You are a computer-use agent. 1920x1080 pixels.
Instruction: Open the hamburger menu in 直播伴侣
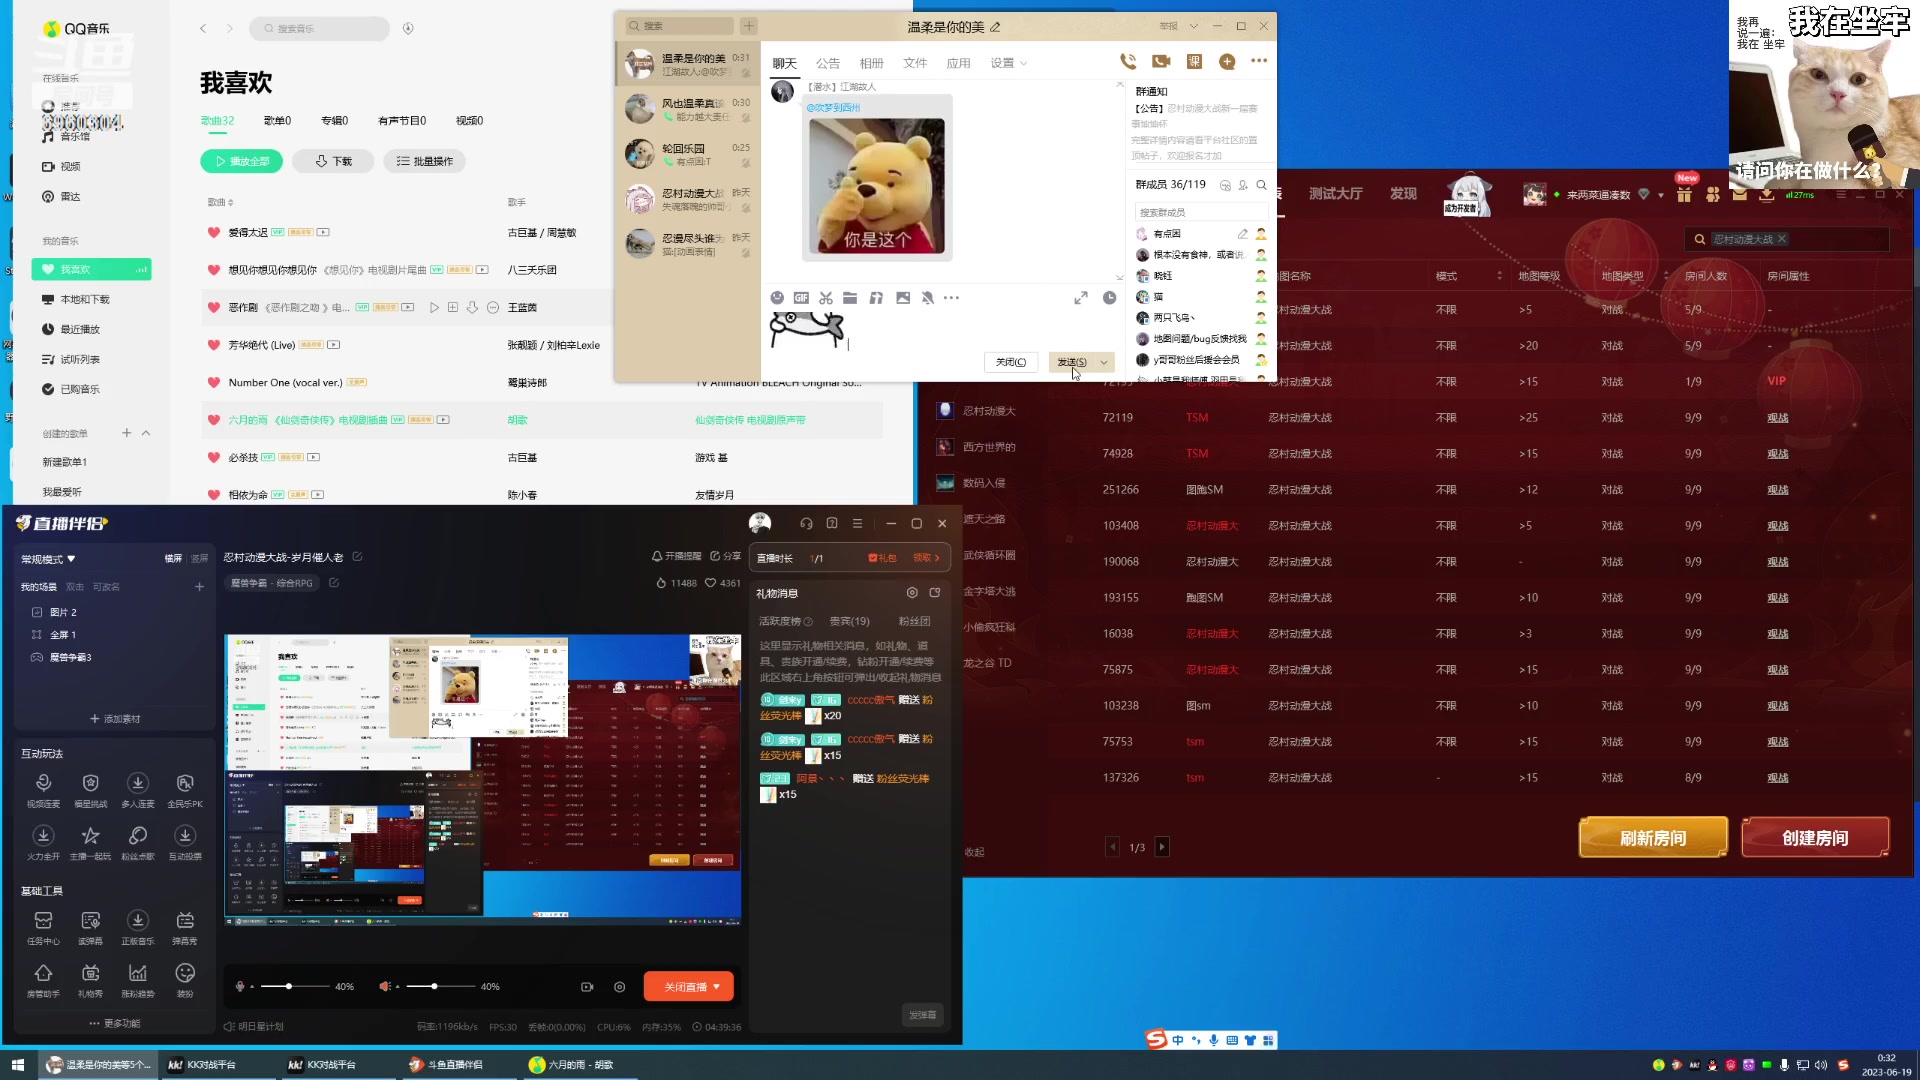[x=857, y=523]
